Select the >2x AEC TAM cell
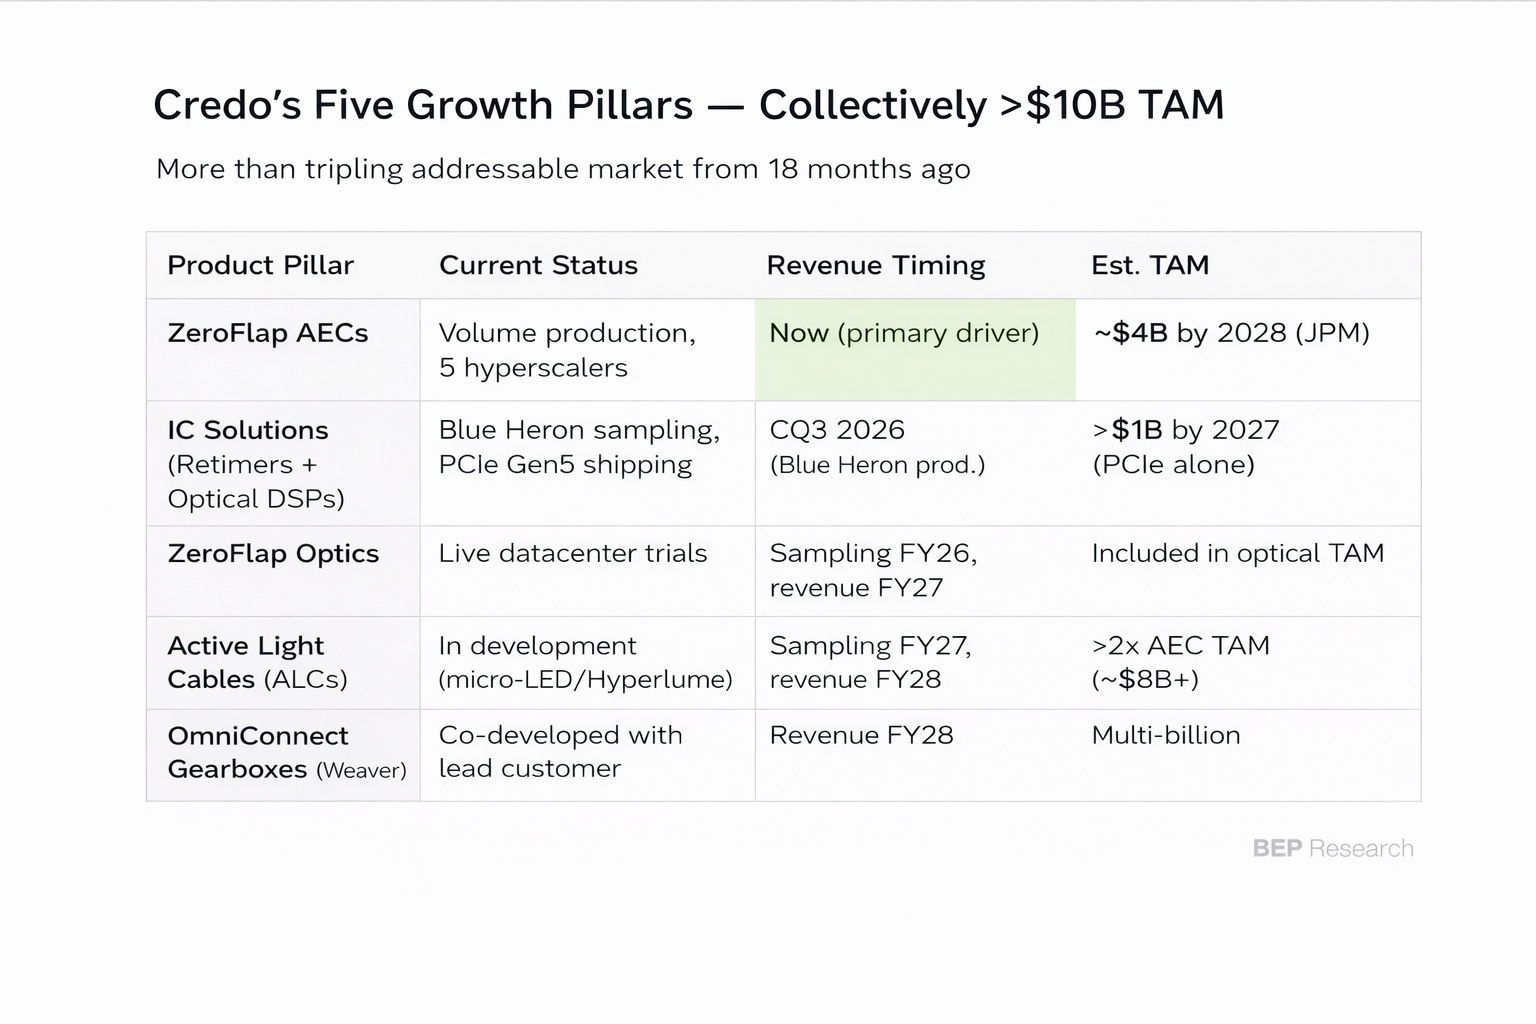The width and height of the screenshot is (1536, 1024). tap(1181, 662)
